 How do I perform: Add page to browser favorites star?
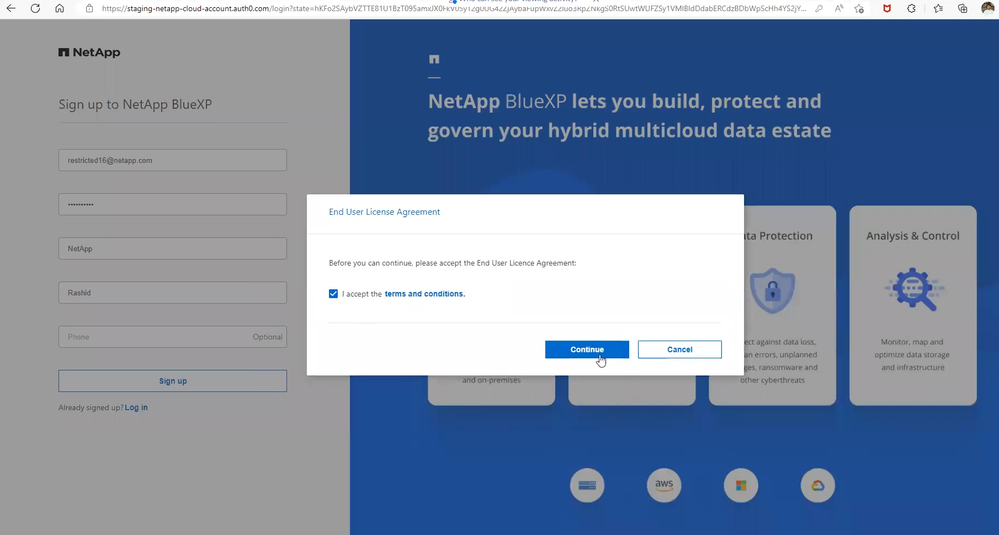tap(859, 8)
